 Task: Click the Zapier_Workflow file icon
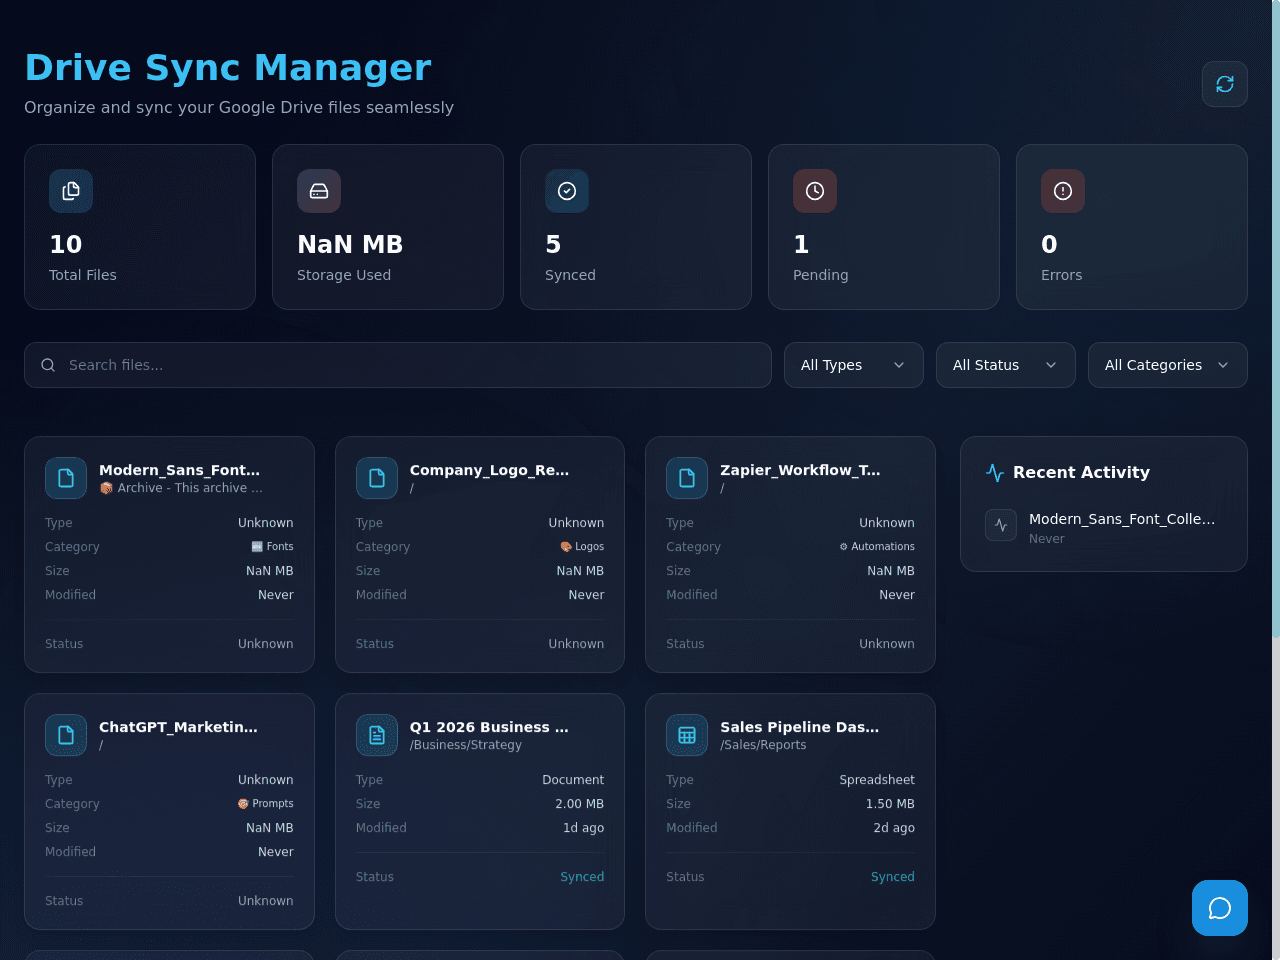[687, 478]
